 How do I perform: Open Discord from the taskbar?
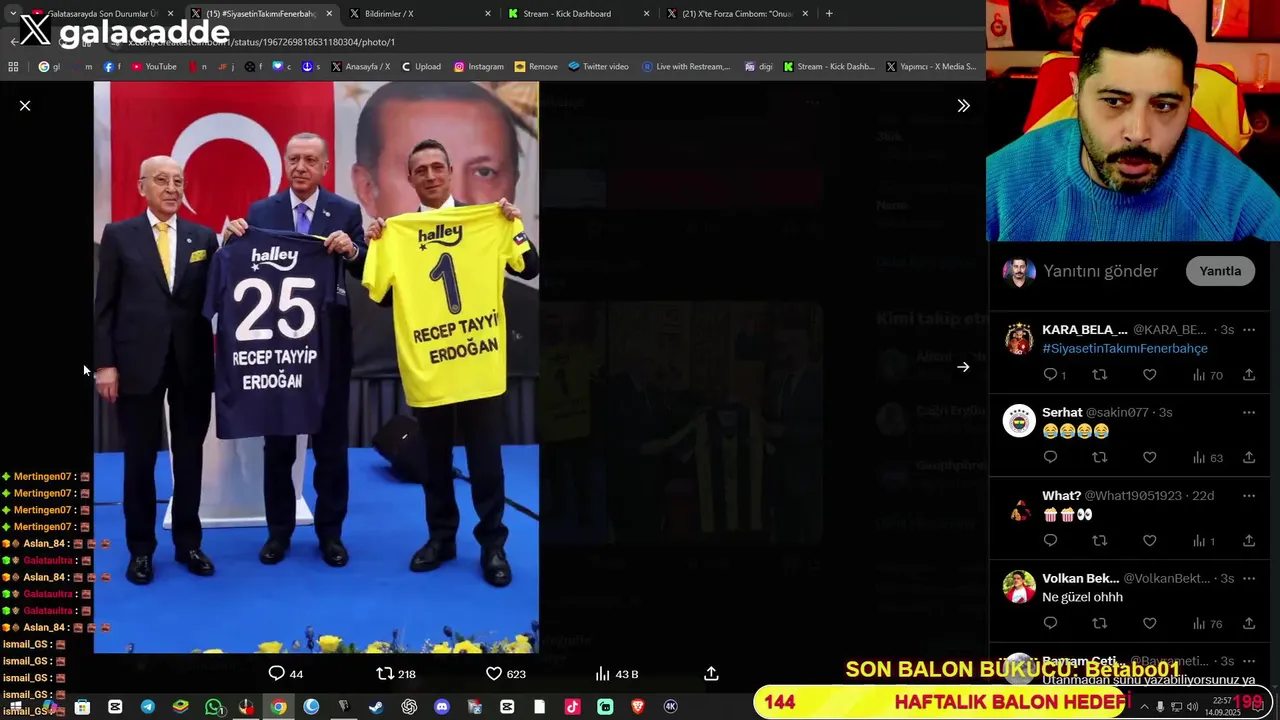coord(442,707)
